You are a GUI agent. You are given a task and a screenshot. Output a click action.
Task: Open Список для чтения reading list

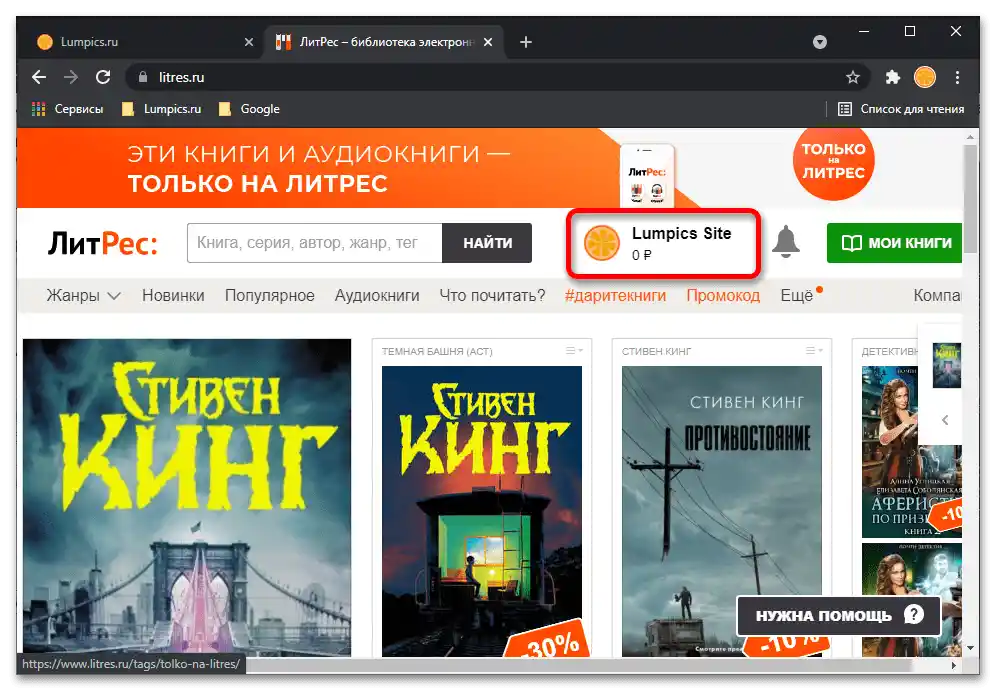coord(901,109)
